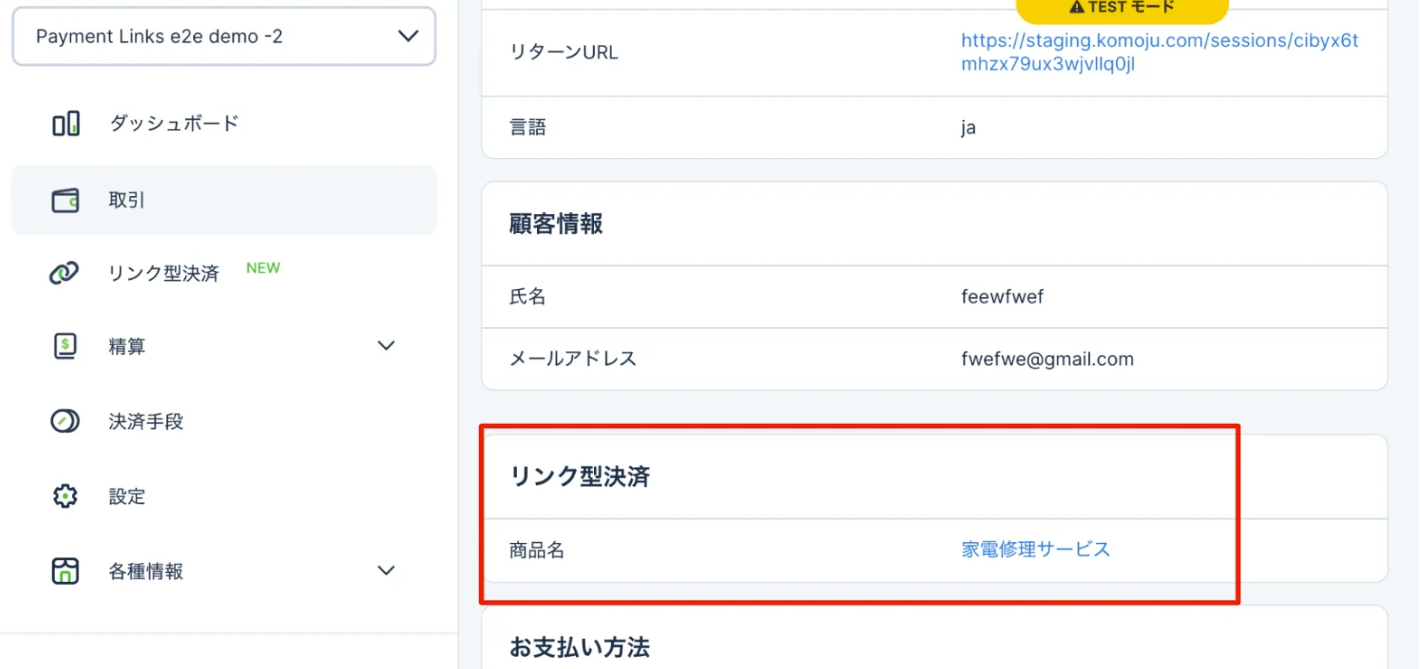Viewport: 1420px width, 669px height.
Task: Click the Dashboard bar-chart icon
Action: [65, 124]
